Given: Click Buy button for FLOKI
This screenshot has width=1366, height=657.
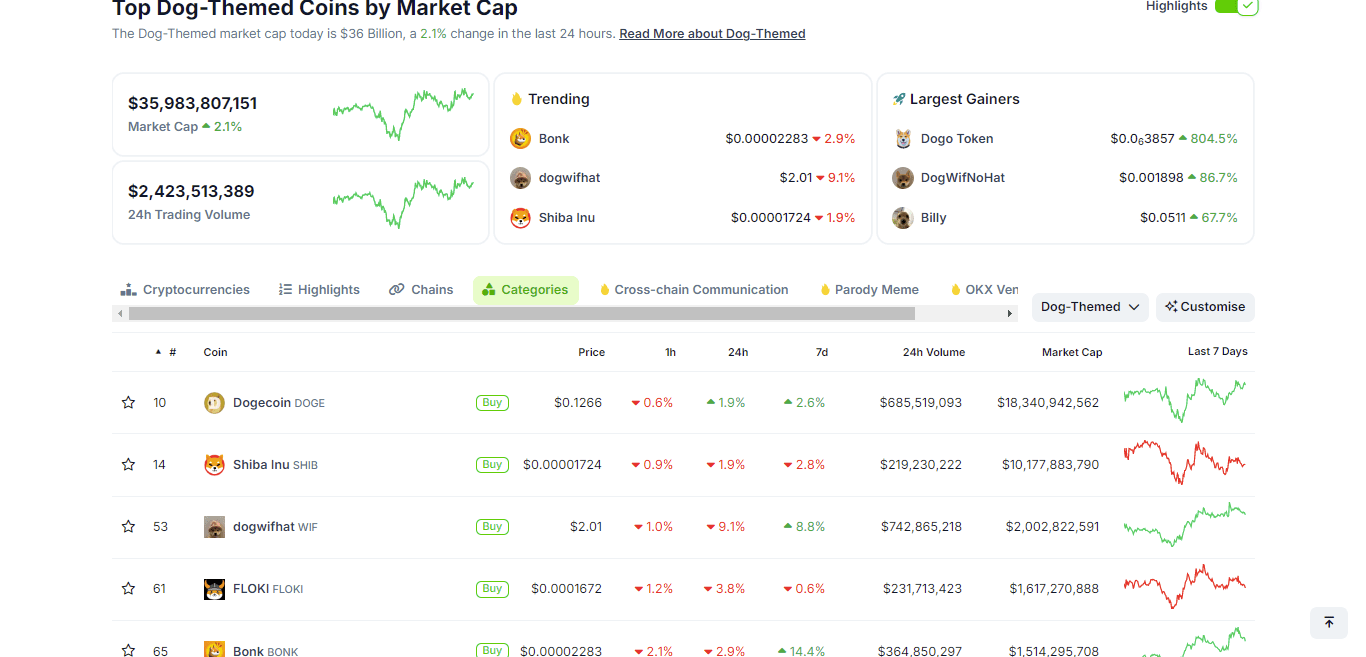Looking at the screenshot, I should (x=492, y=589).
